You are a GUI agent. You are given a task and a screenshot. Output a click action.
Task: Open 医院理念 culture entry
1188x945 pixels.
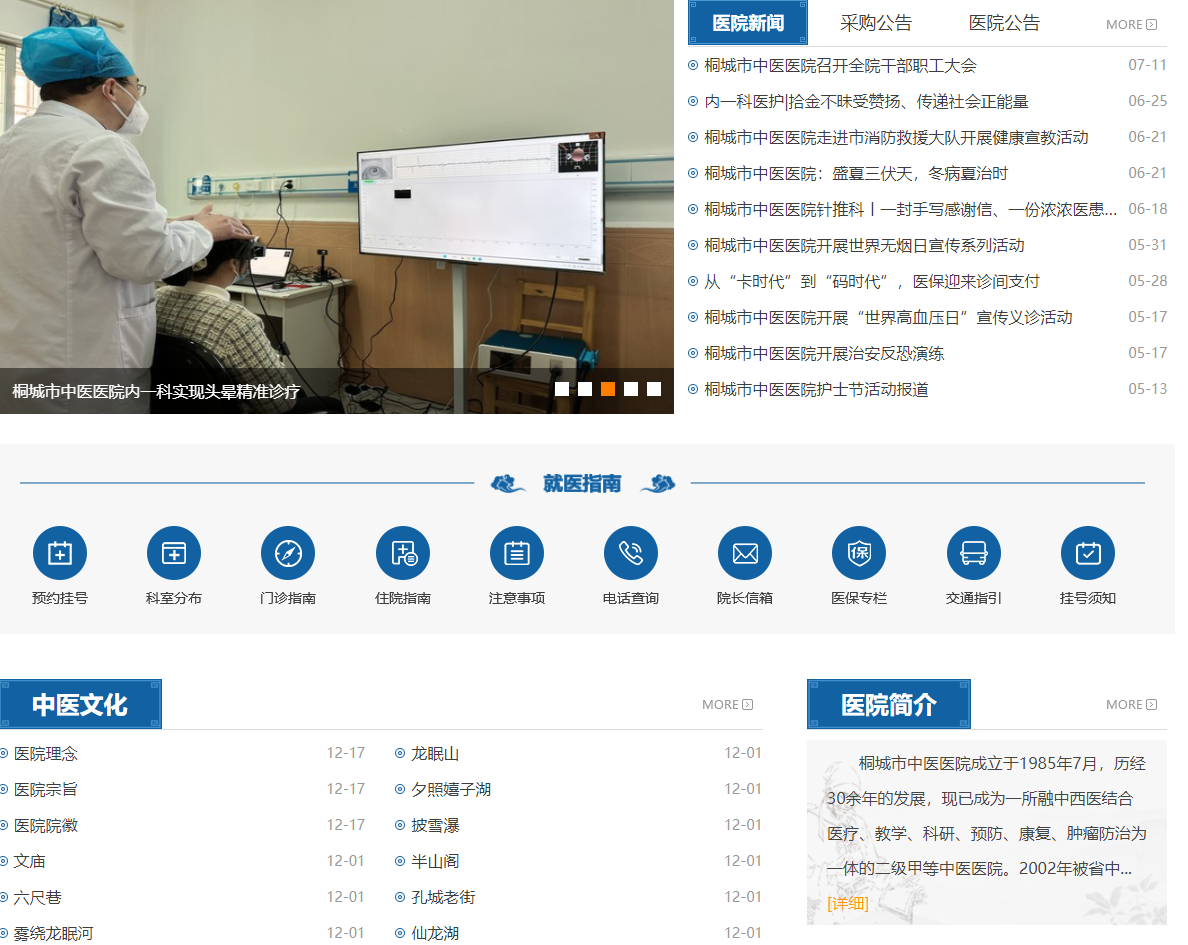[x=45, y=753]
